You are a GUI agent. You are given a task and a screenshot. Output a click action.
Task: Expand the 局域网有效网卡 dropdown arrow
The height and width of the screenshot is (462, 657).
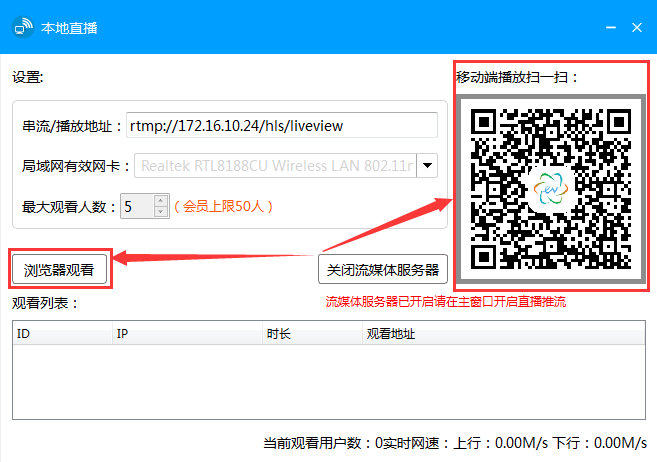tap(427, 165)
